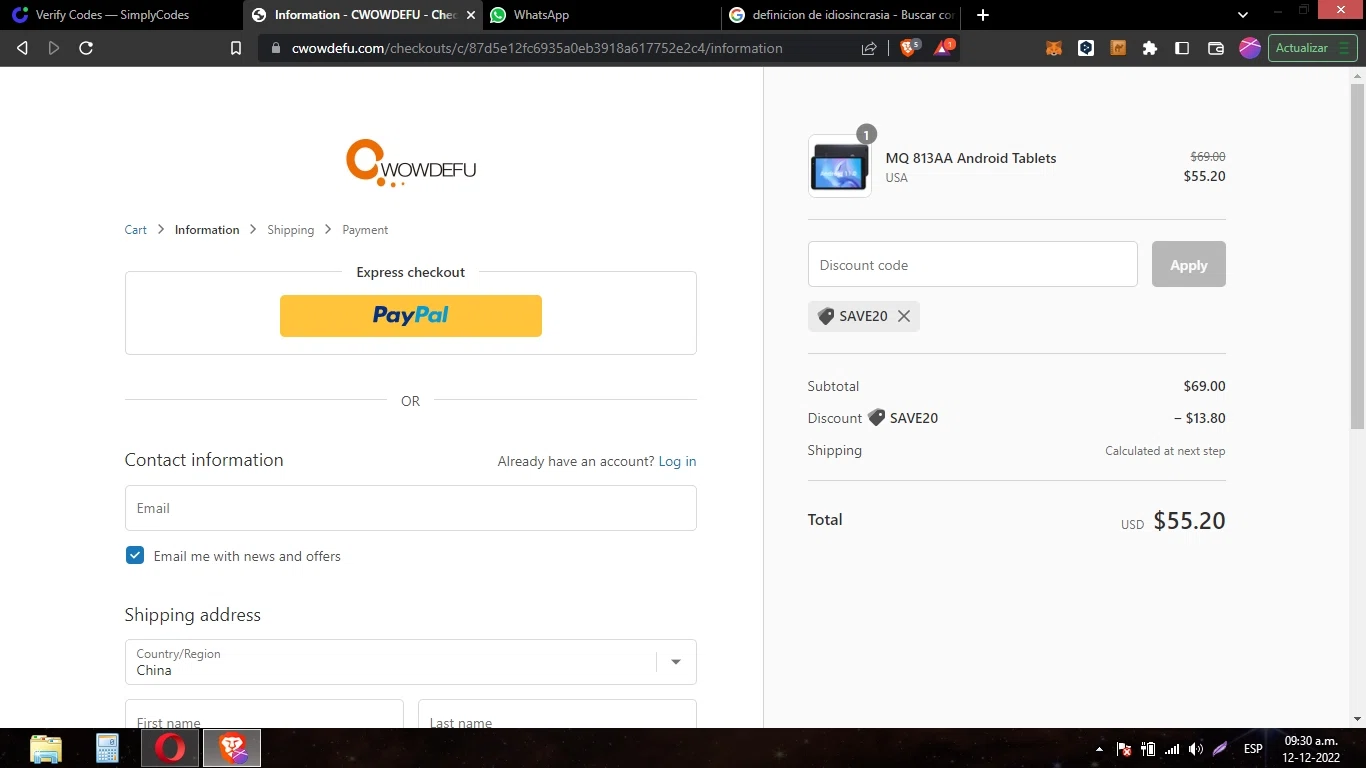Open the extensions puzzle icon
The height and width of the screenshot is (768, 1366).
1150,48
